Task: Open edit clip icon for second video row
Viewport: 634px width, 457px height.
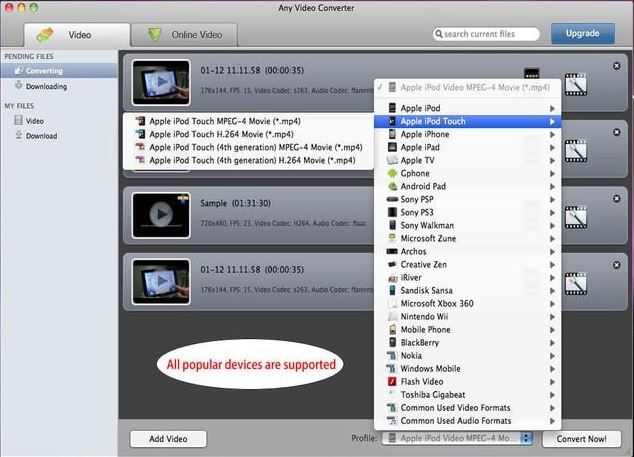Action: tap(576, 150)
